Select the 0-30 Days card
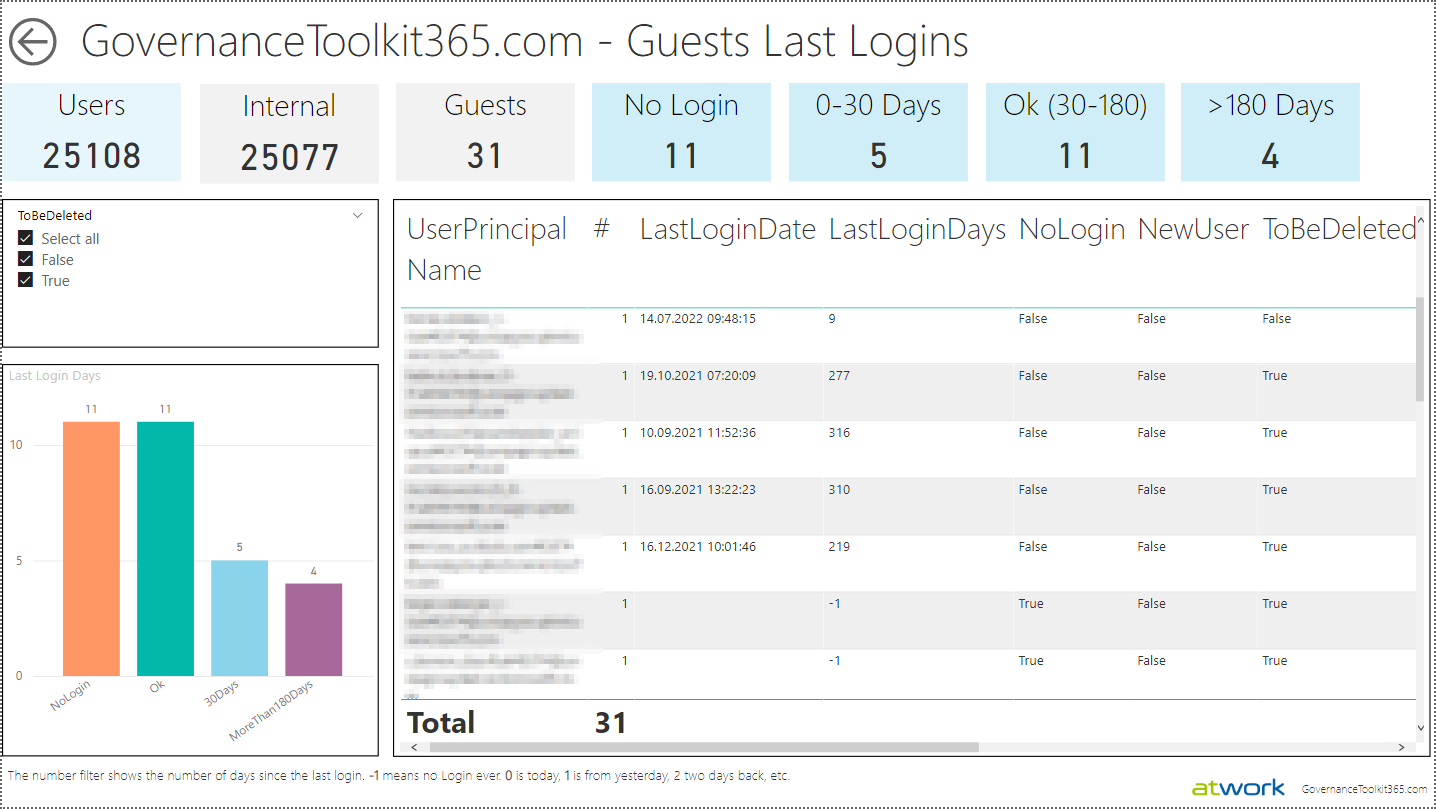 tap(878, 132)
